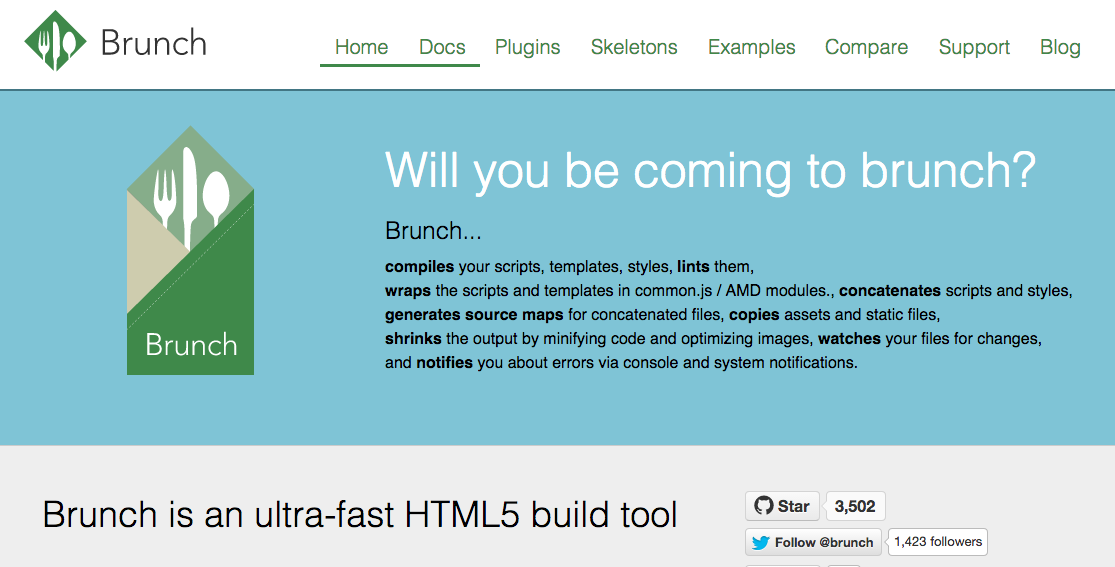
Task: Open the Compare page
Action: 866,47
